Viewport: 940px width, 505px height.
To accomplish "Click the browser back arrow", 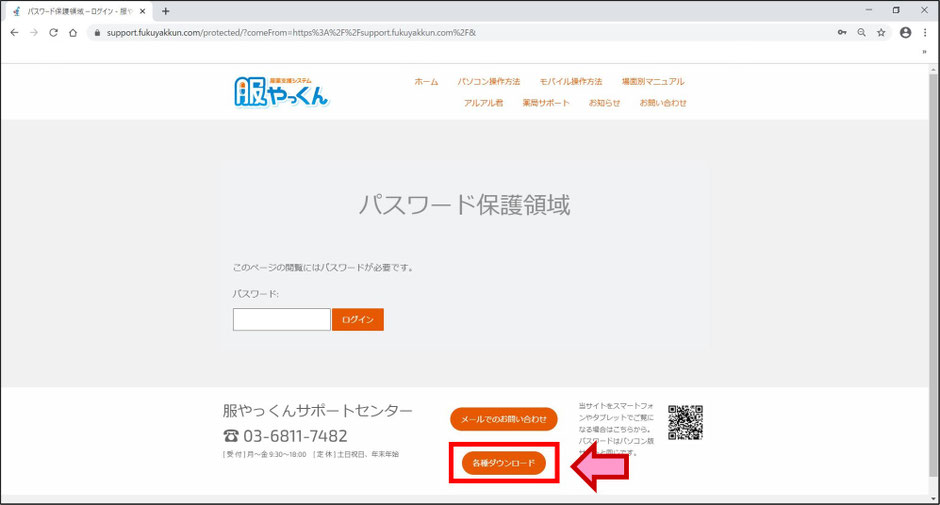I will pos(14,32).
